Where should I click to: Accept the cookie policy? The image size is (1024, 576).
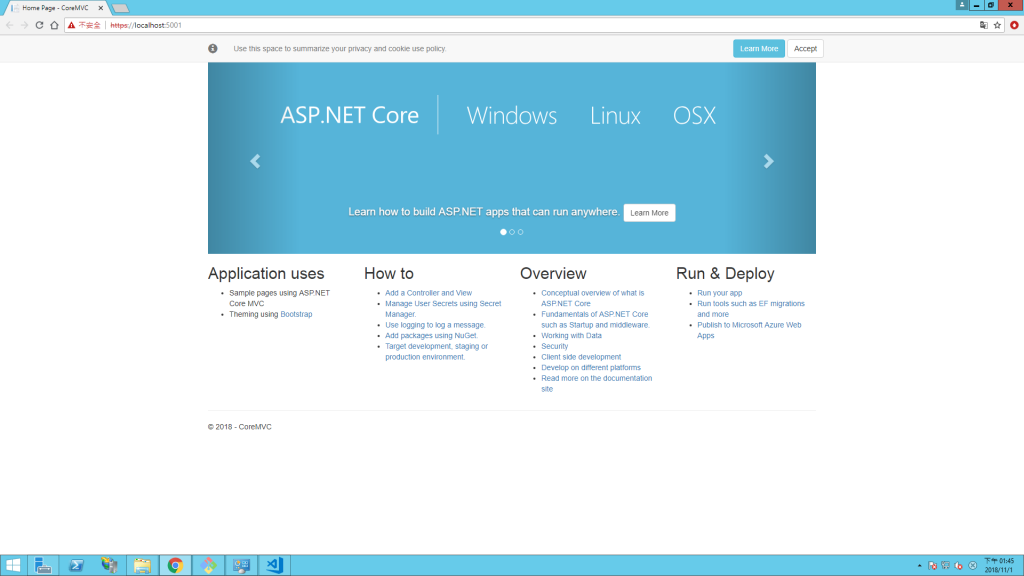pos(805,48)
